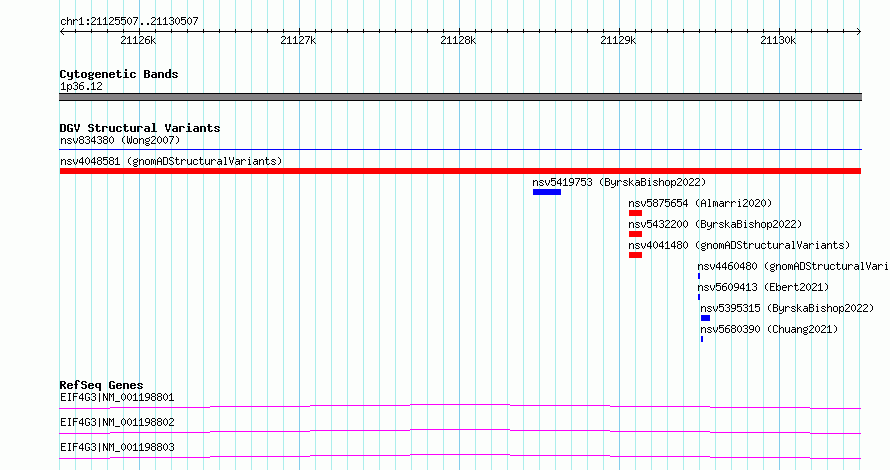Select the Cytogenetic Bands track title

tap(119, 74)
